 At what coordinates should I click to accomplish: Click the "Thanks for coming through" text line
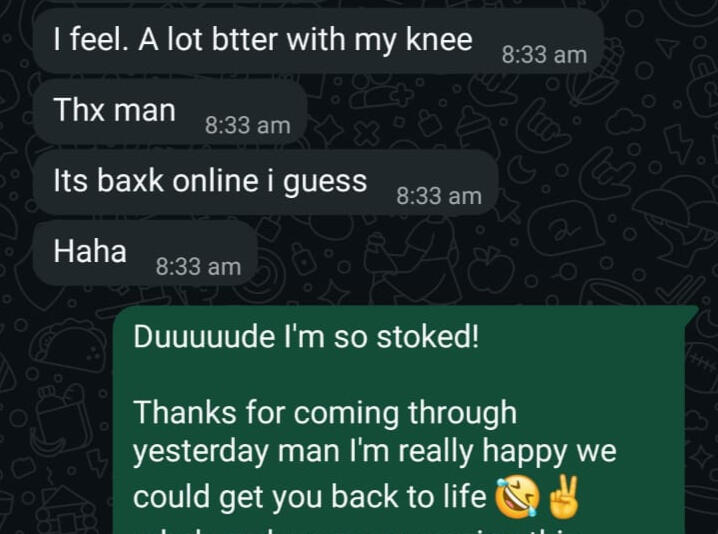[325, 413]
